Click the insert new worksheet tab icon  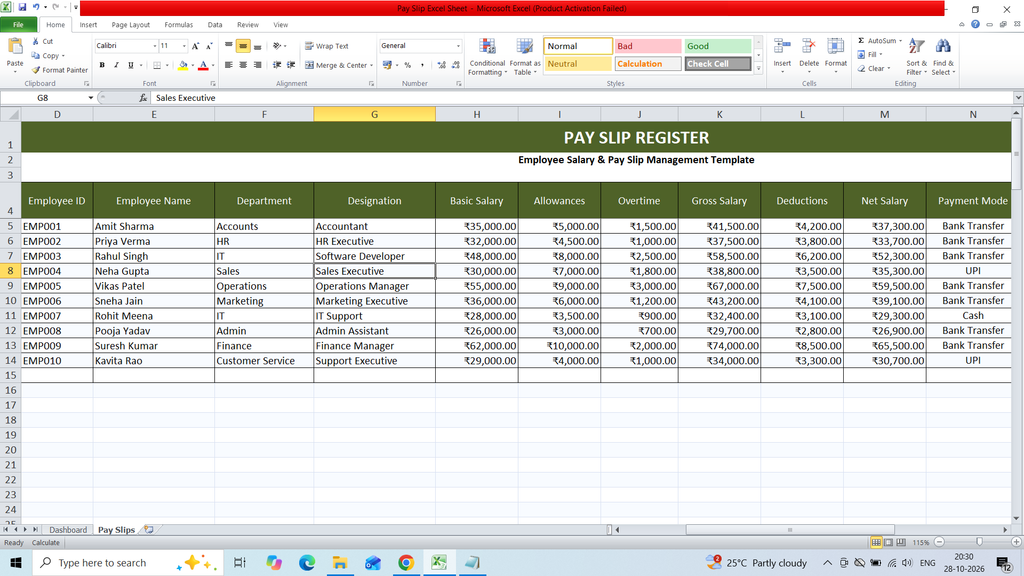(x=149, y=530)
